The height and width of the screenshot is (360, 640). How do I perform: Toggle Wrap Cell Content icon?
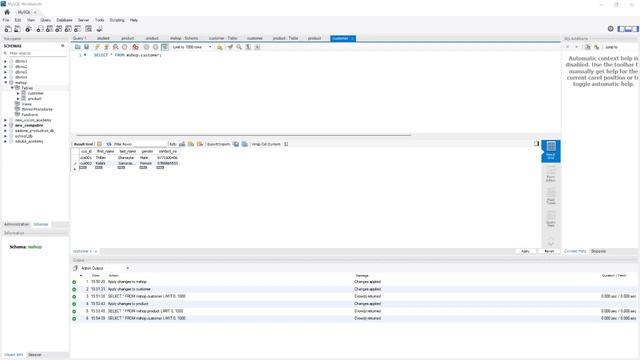[286, 144]
